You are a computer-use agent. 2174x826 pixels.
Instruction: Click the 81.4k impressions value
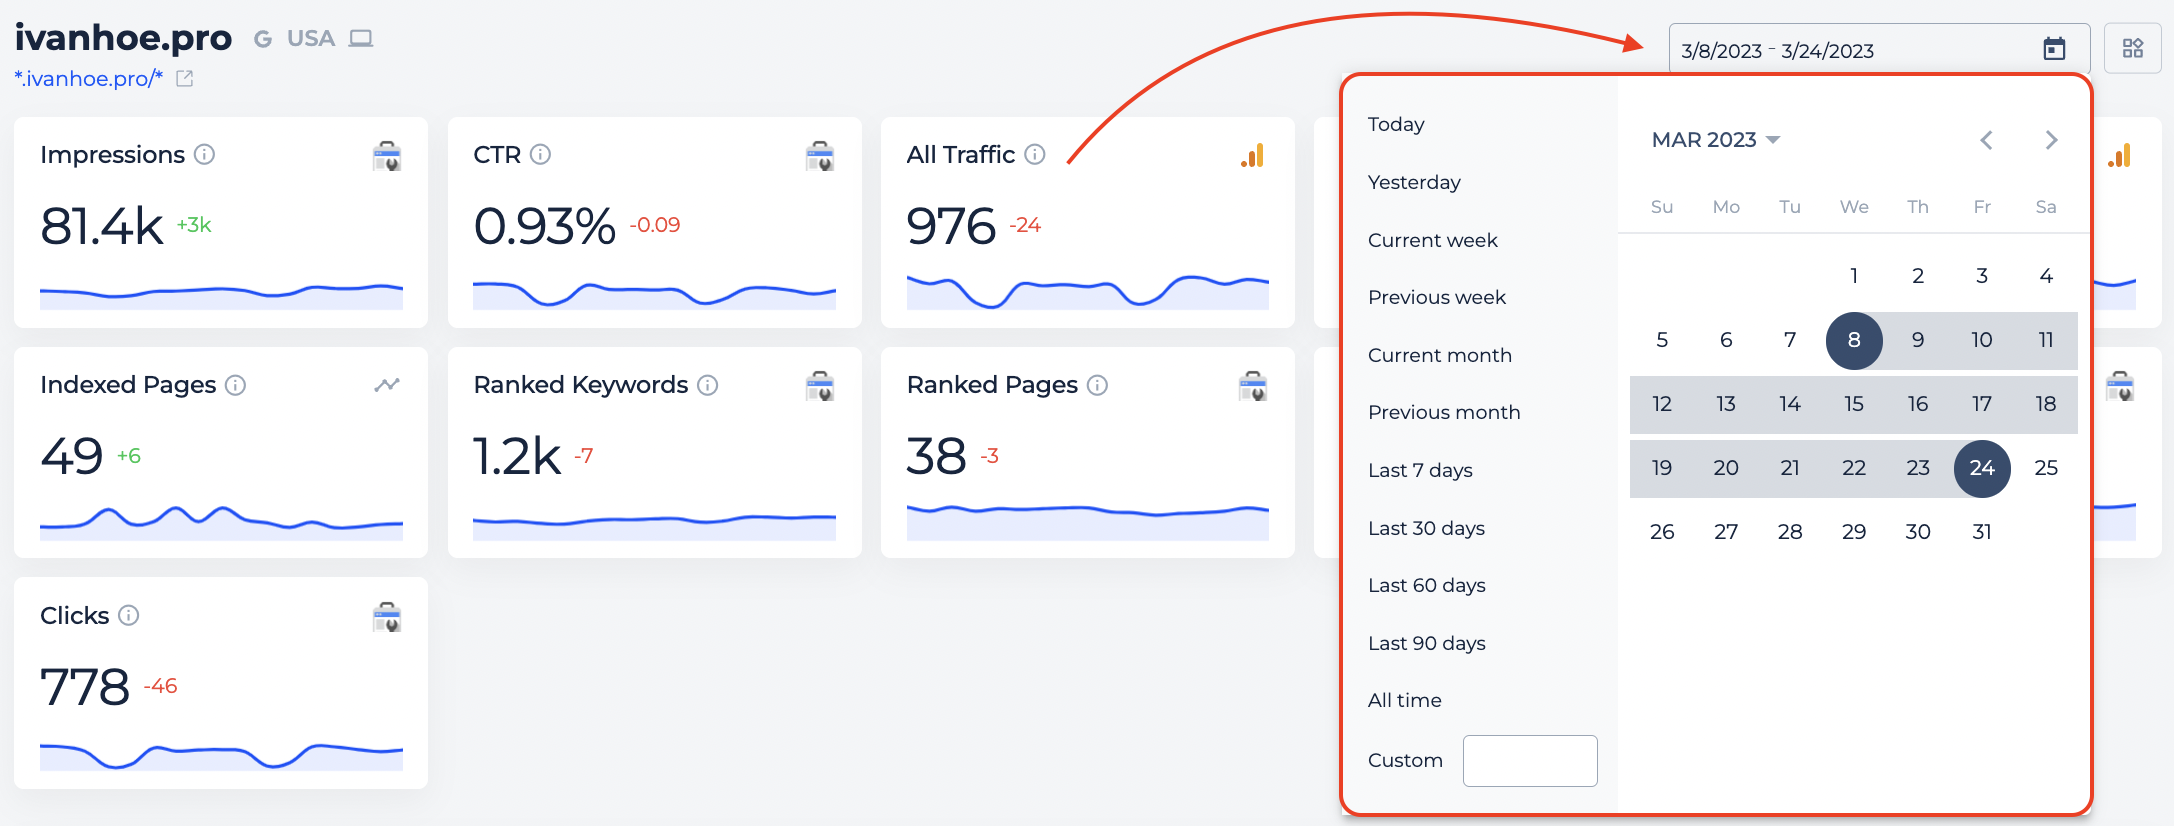(102, 226)
